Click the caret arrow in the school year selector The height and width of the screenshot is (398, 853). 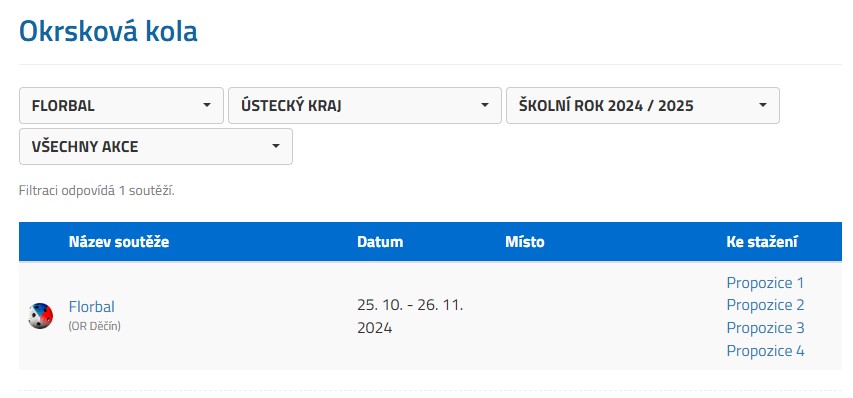[x=763, y=105]
